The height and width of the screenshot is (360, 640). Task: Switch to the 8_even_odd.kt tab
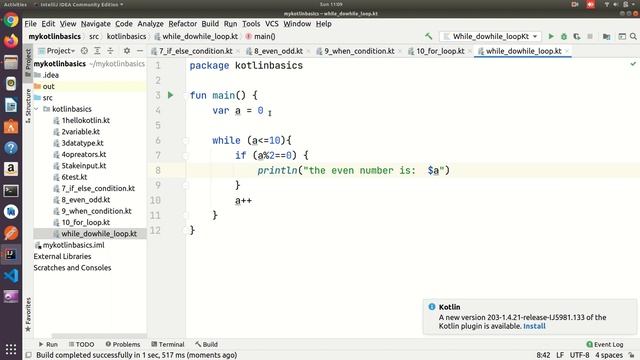coord(278,51)
